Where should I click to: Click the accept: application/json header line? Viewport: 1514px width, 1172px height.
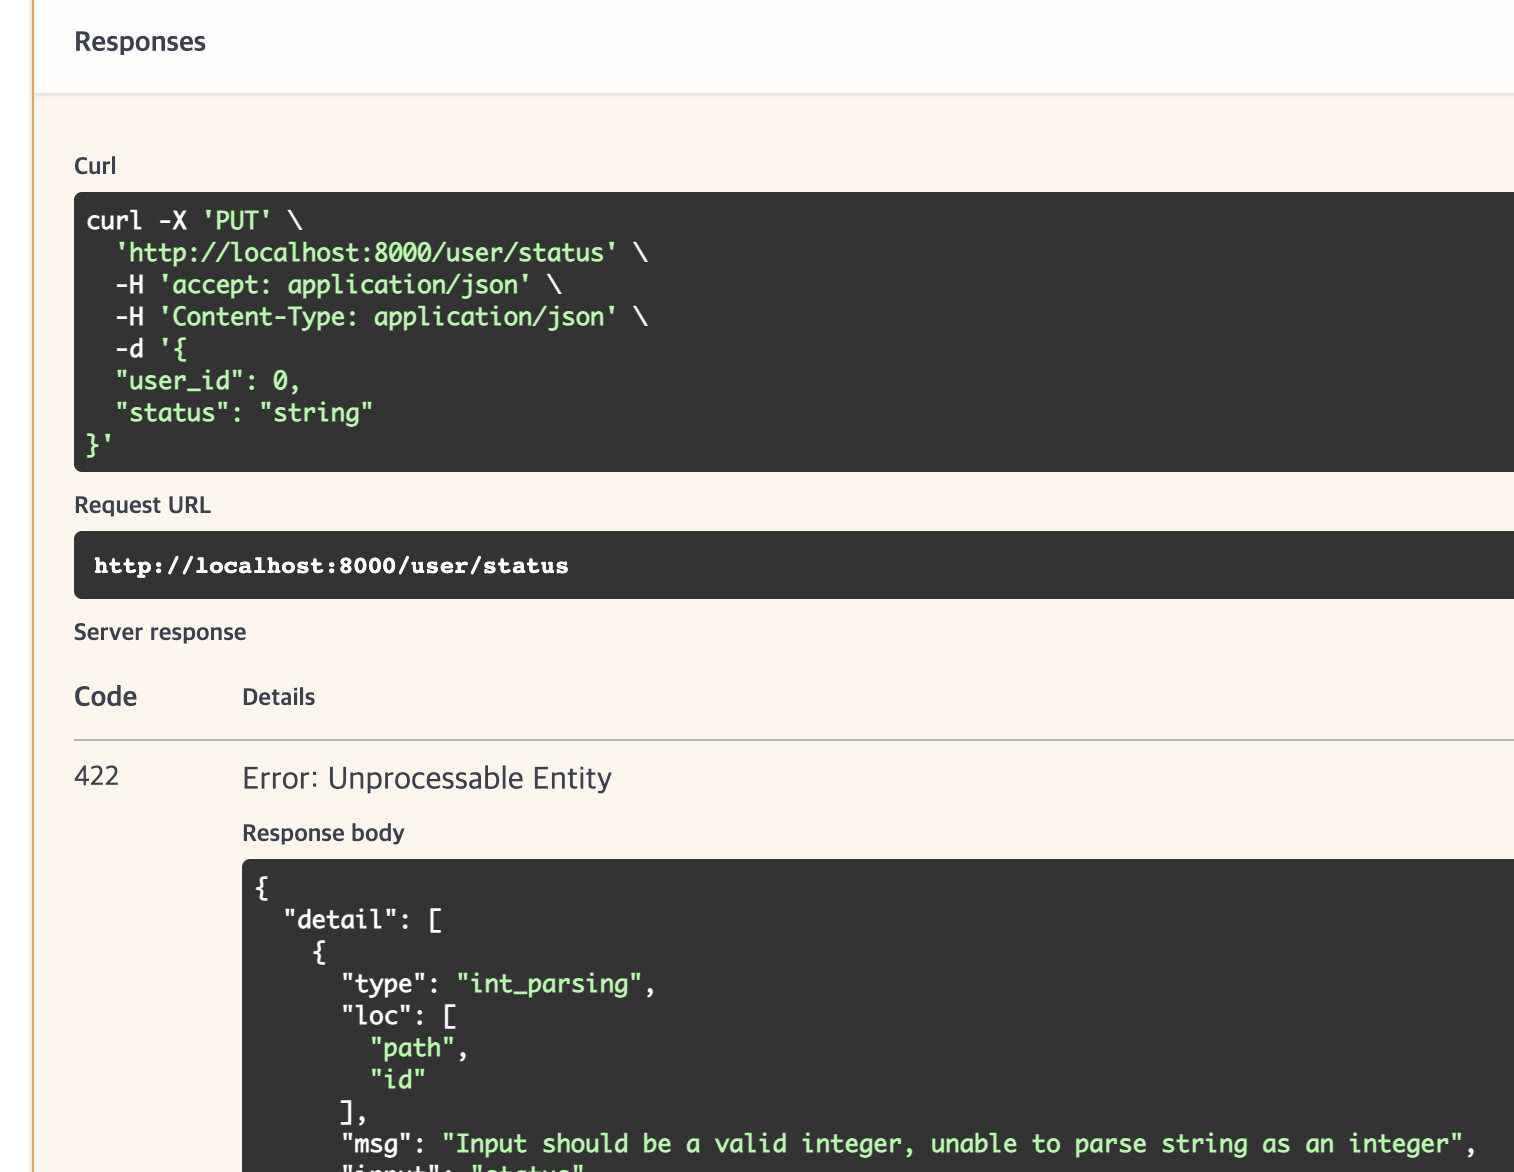[338, 284]
